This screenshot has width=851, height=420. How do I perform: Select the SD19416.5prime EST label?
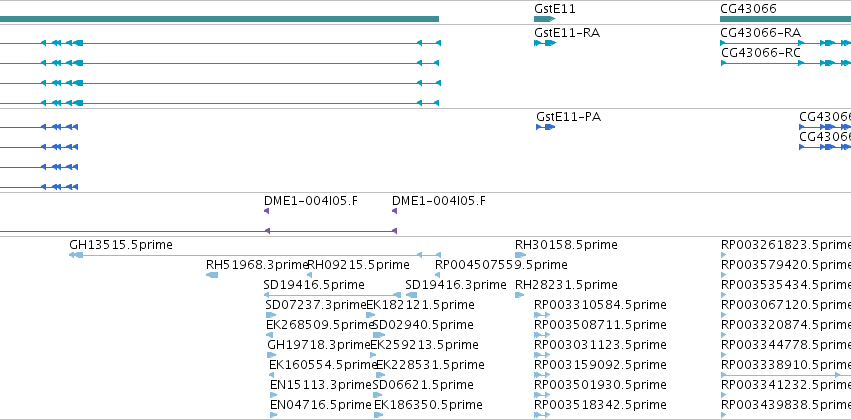point(314,285)
